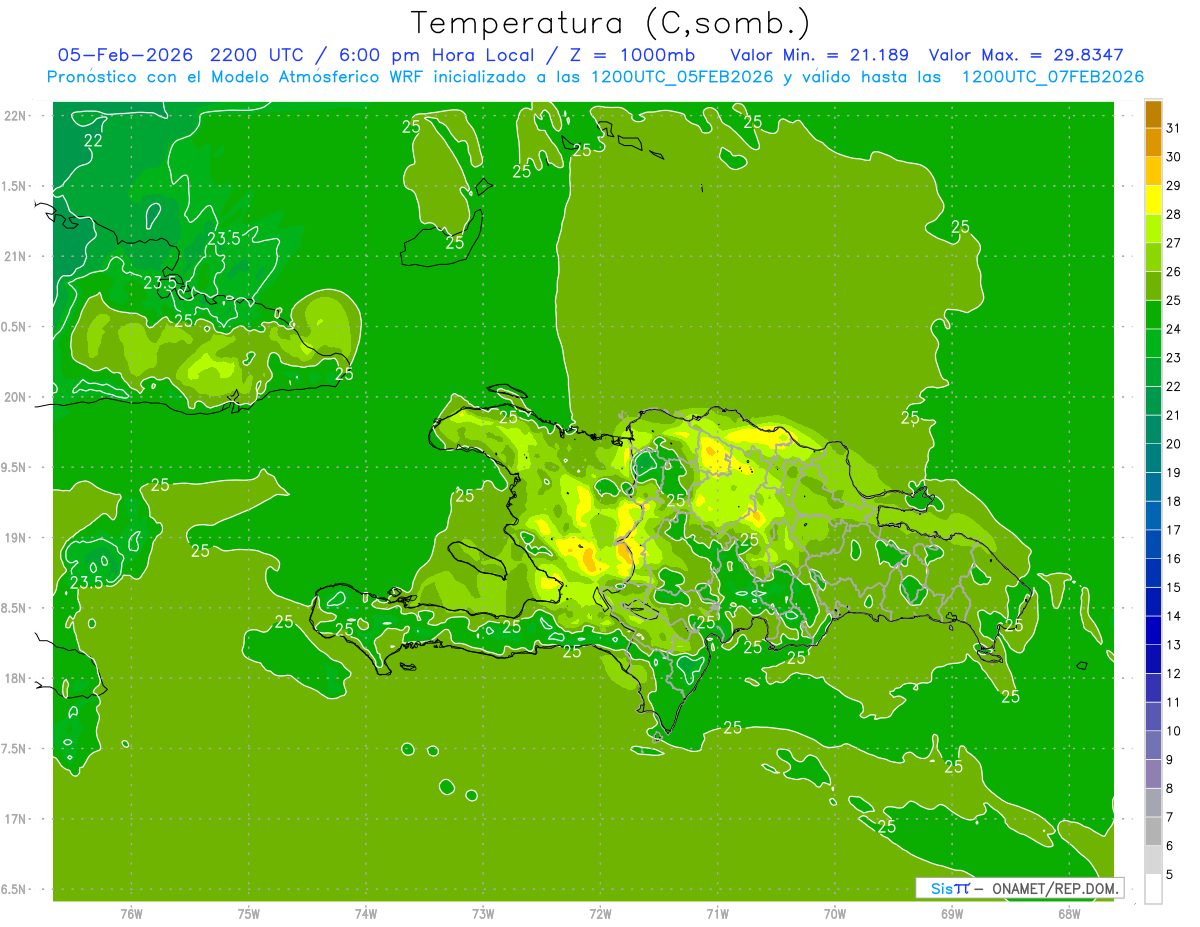The image size is (1200, 927).
Task: Click the '21N' latitude axis label
Action: pos(14,256)
